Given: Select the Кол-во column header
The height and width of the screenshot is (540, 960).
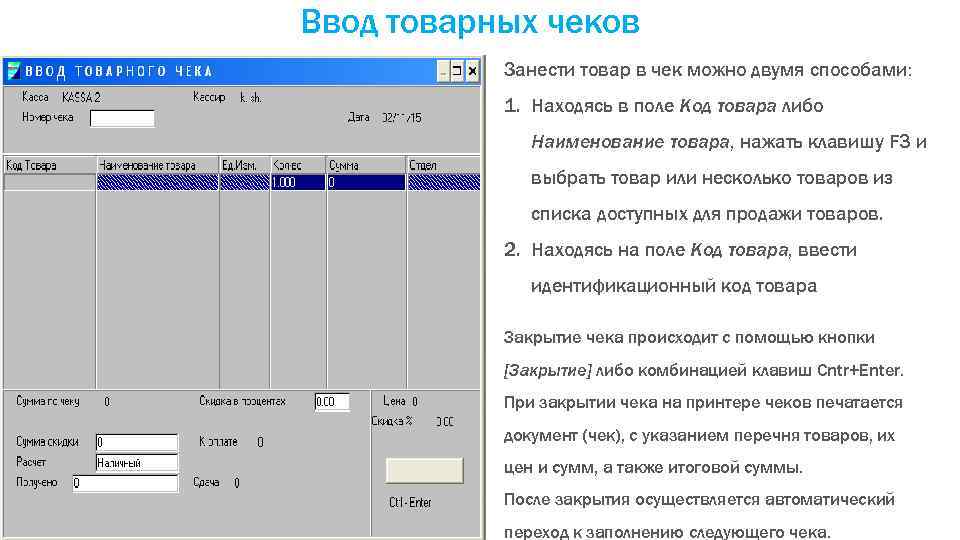Looking at the screenshot, I should click(298, 165).
